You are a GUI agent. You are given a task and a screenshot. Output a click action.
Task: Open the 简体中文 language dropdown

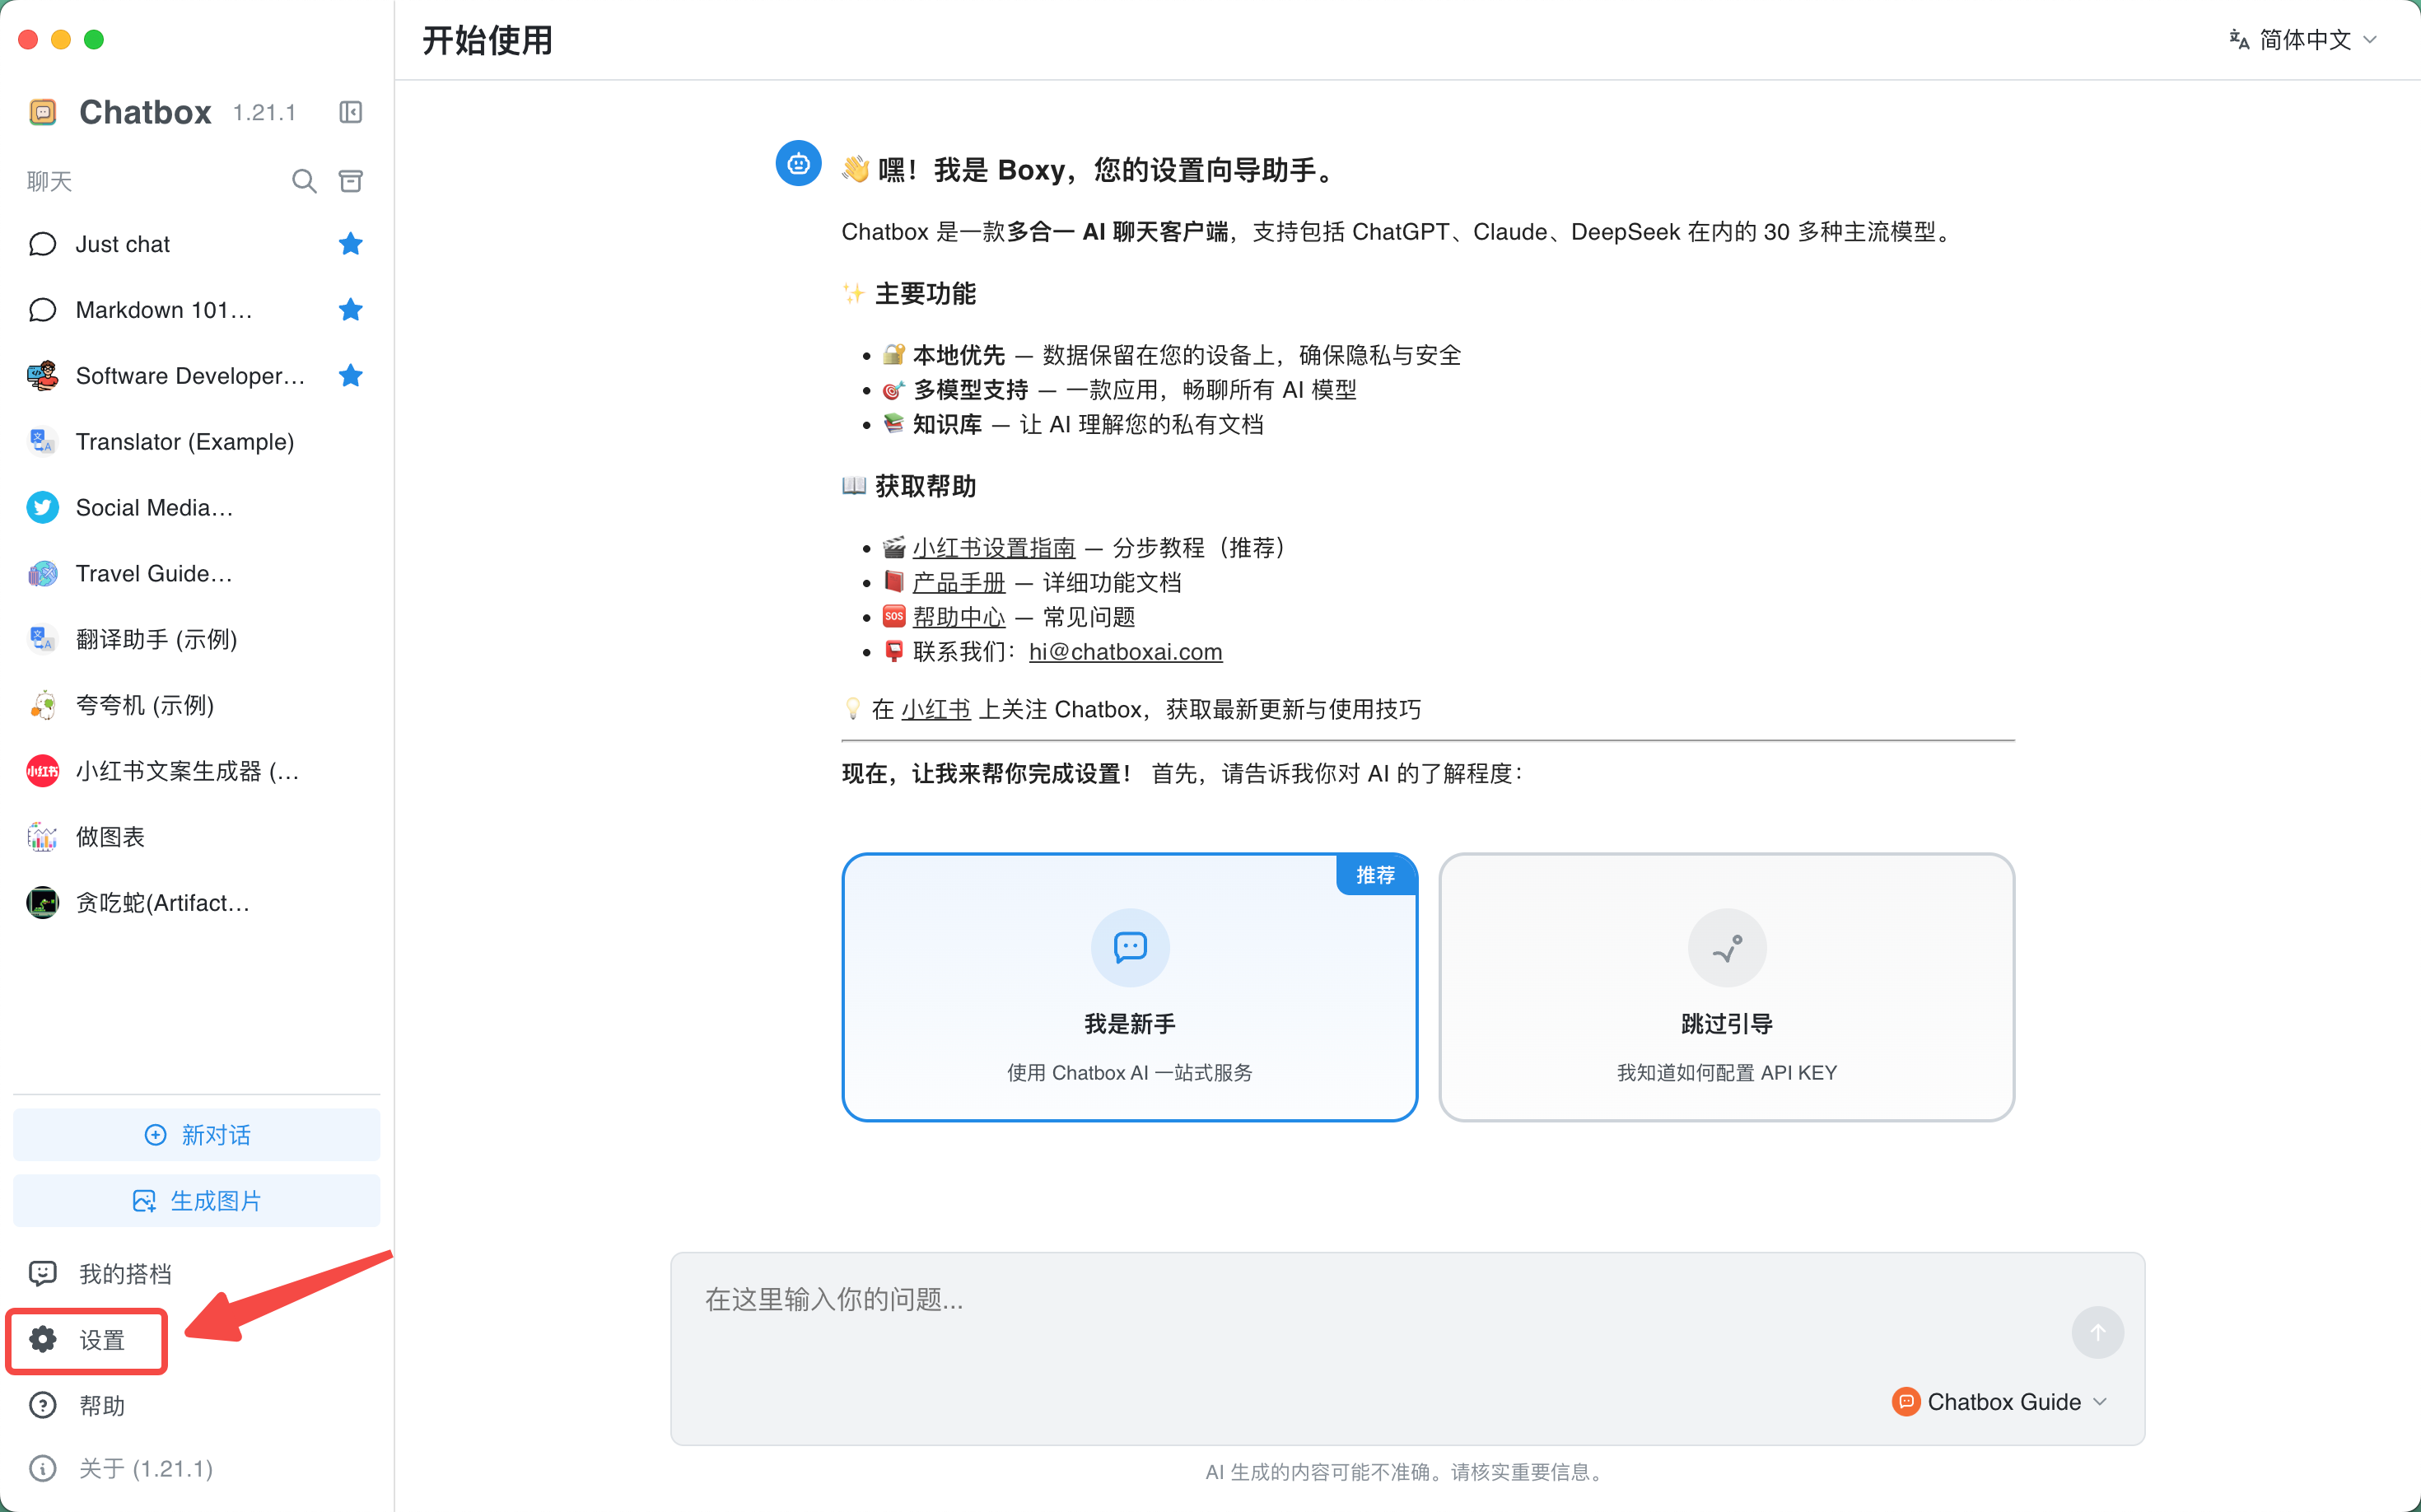coord(2303,40)
